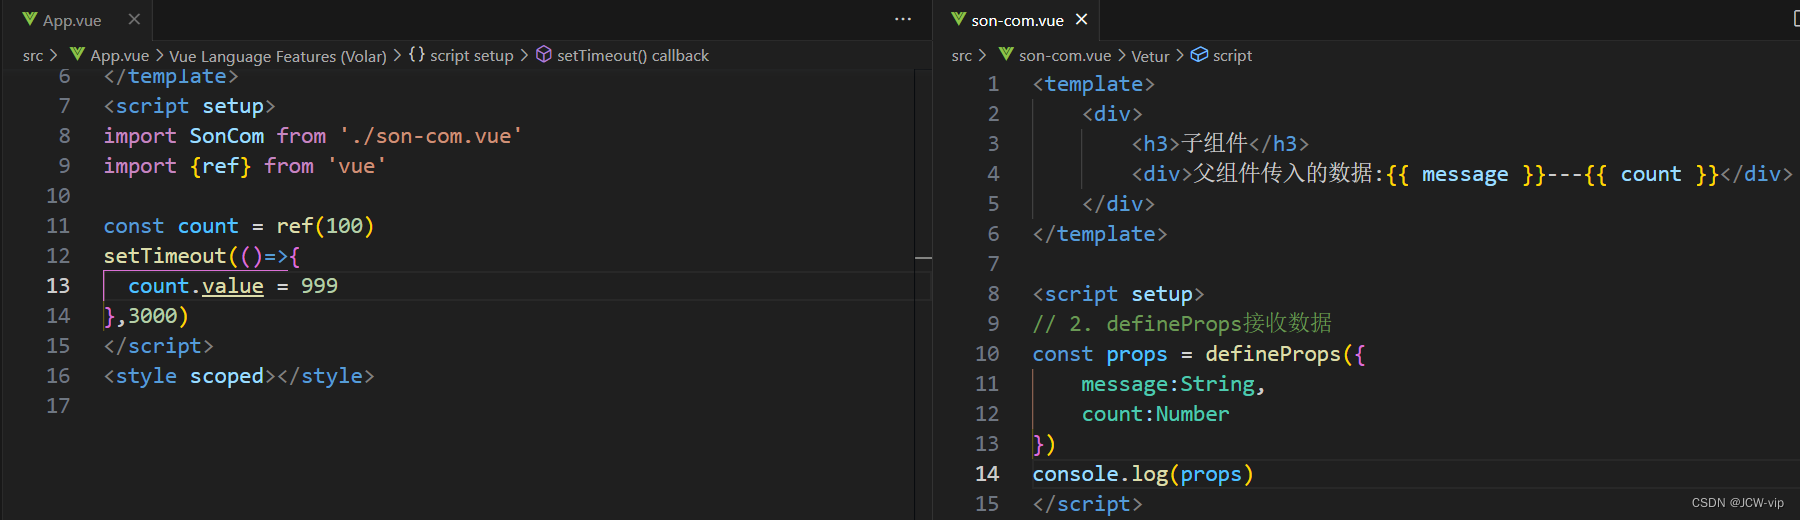Click line number 14 in son-com.vue
This screenshot has width=1800, height=520.
click(x=987, y=474)
